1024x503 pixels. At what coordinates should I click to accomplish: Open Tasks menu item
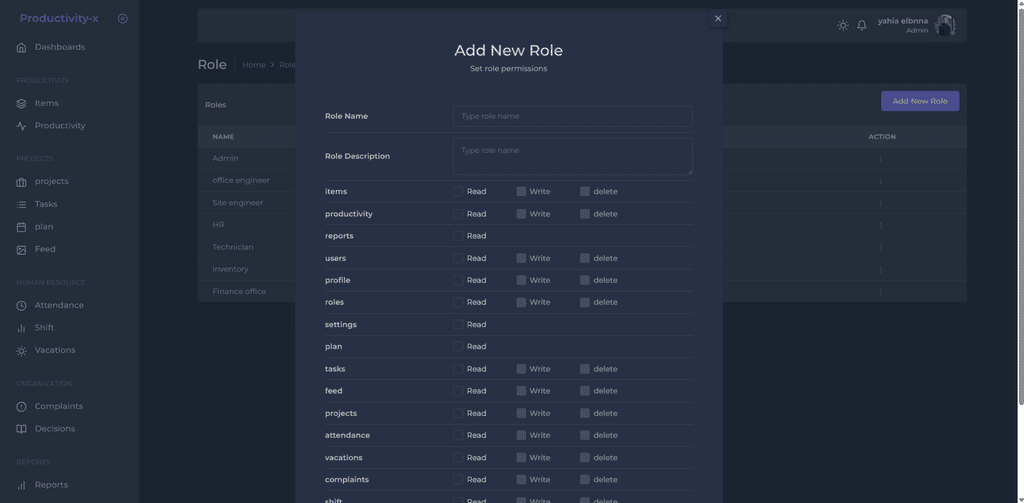[x=46, y=204]
